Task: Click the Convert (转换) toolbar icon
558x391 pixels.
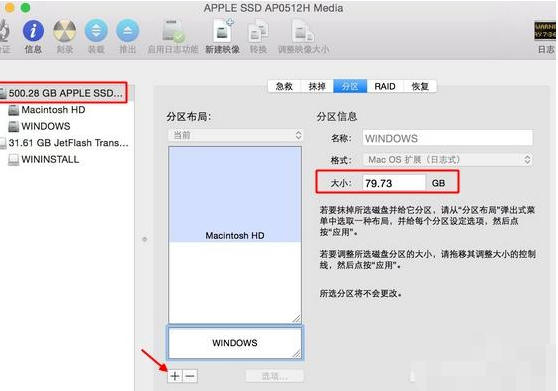Action: point(258,31)
